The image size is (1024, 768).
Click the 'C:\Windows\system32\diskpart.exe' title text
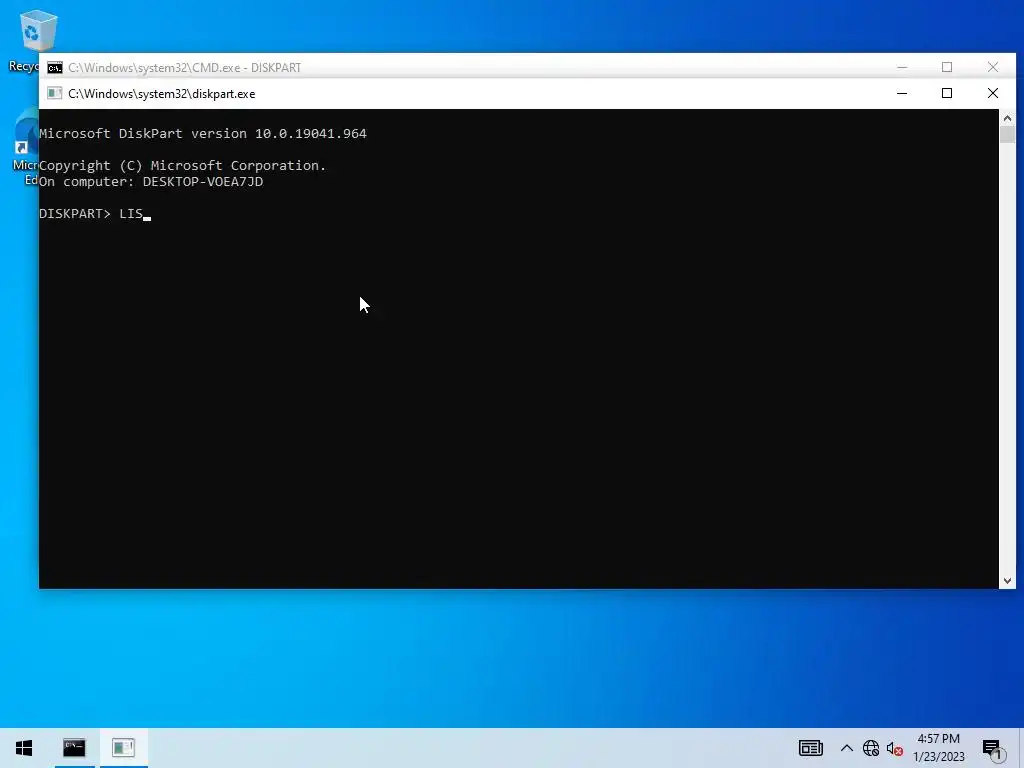(x=161, y=93)
